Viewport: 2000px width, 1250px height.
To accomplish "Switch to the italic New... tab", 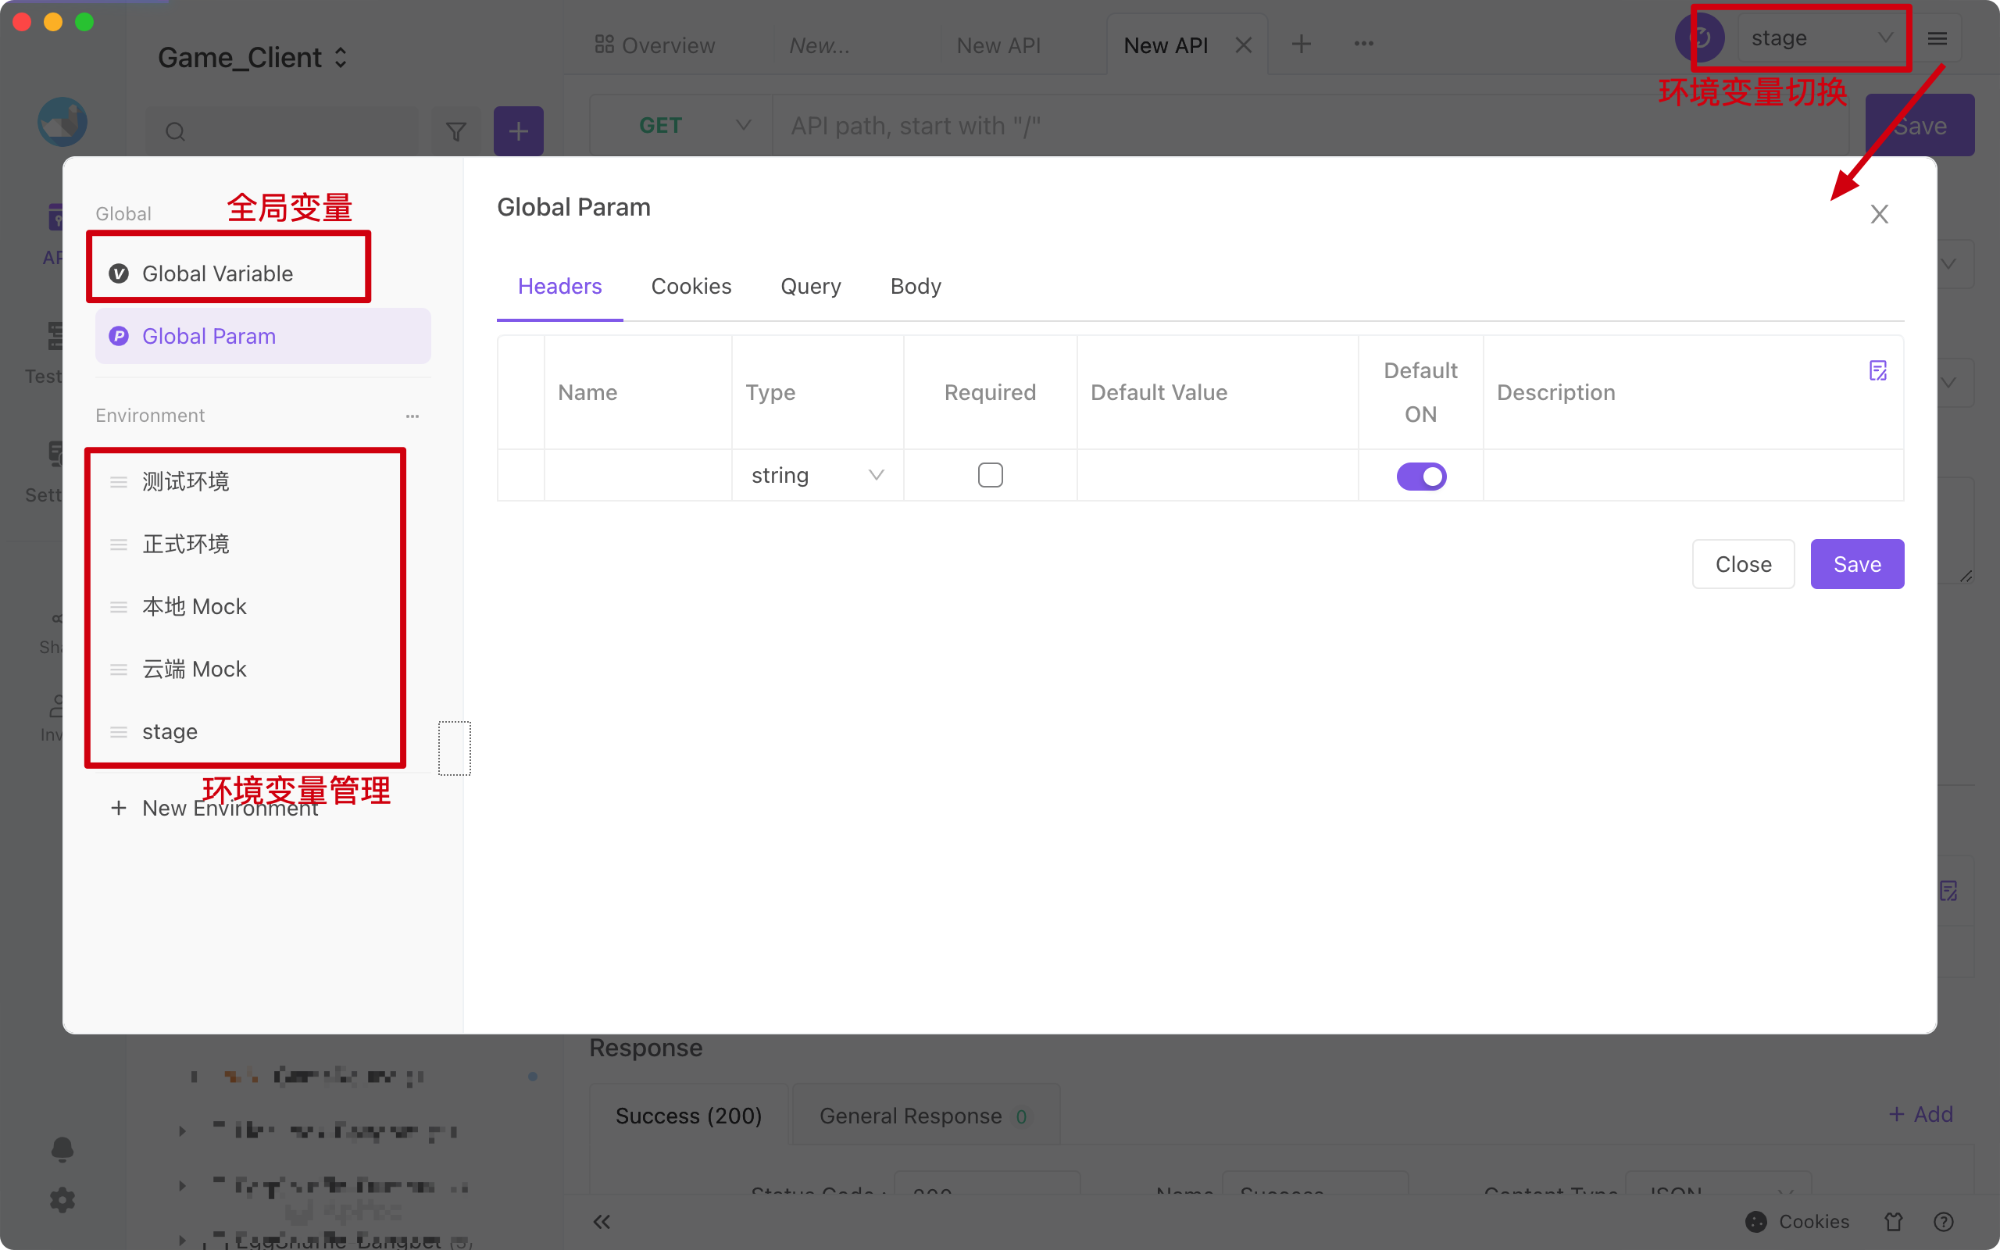I will tap(819, 45).
